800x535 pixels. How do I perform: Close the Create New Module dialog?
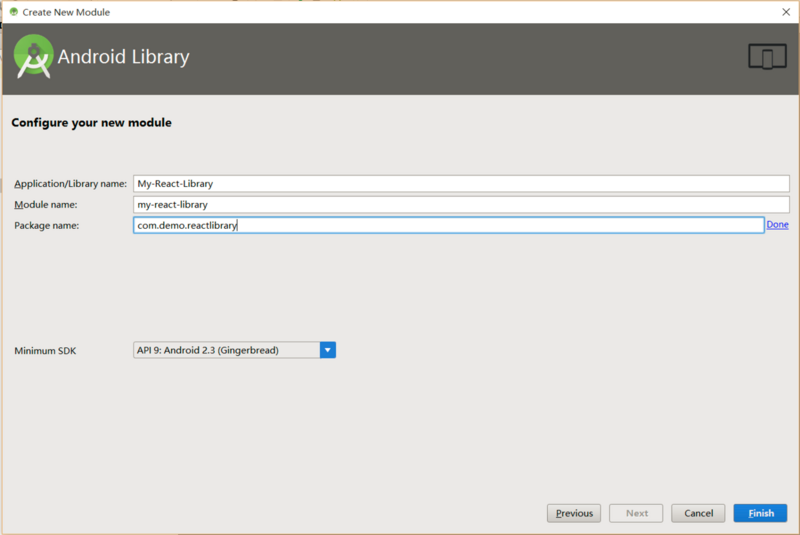(786, 12)
